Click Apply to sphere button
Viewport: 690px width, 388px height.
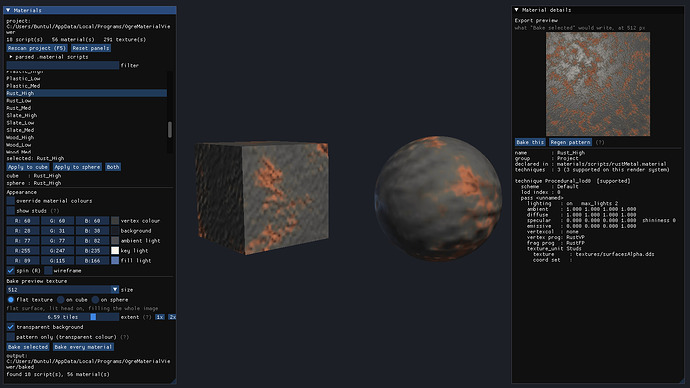(x=77, y=167)
